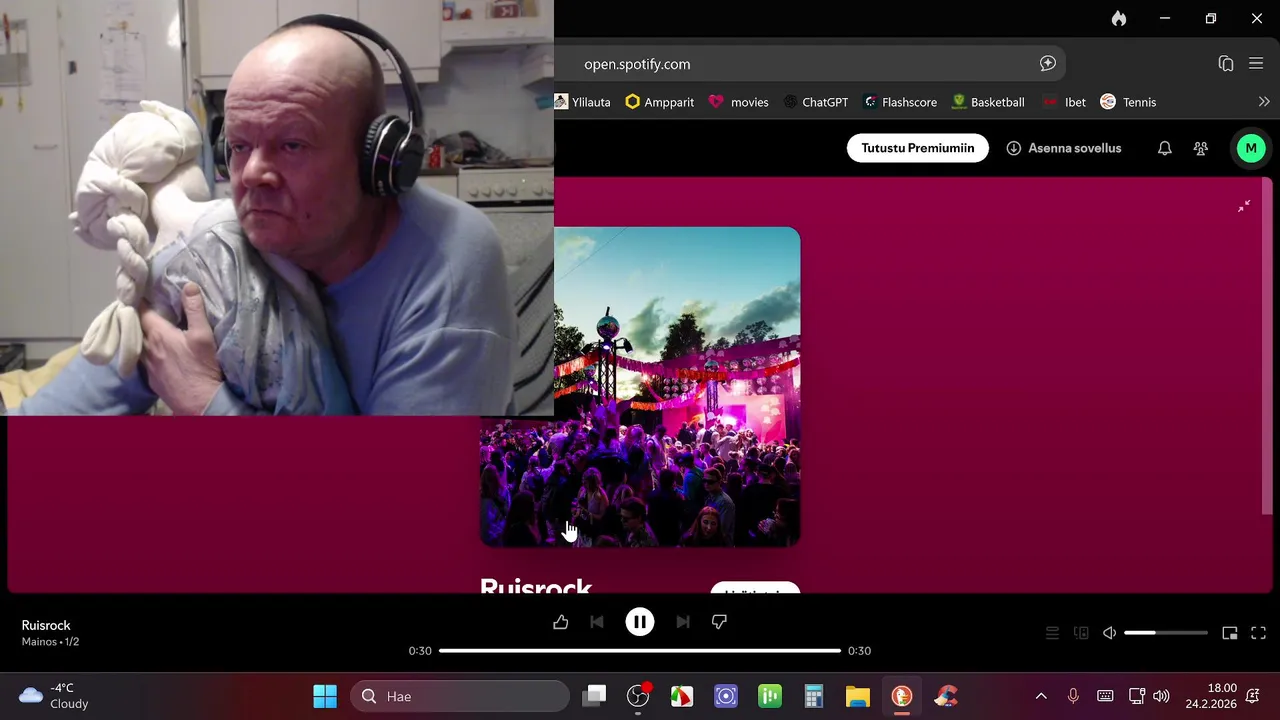Open the ChatGPT bookmark

click(x=816, y=102)
